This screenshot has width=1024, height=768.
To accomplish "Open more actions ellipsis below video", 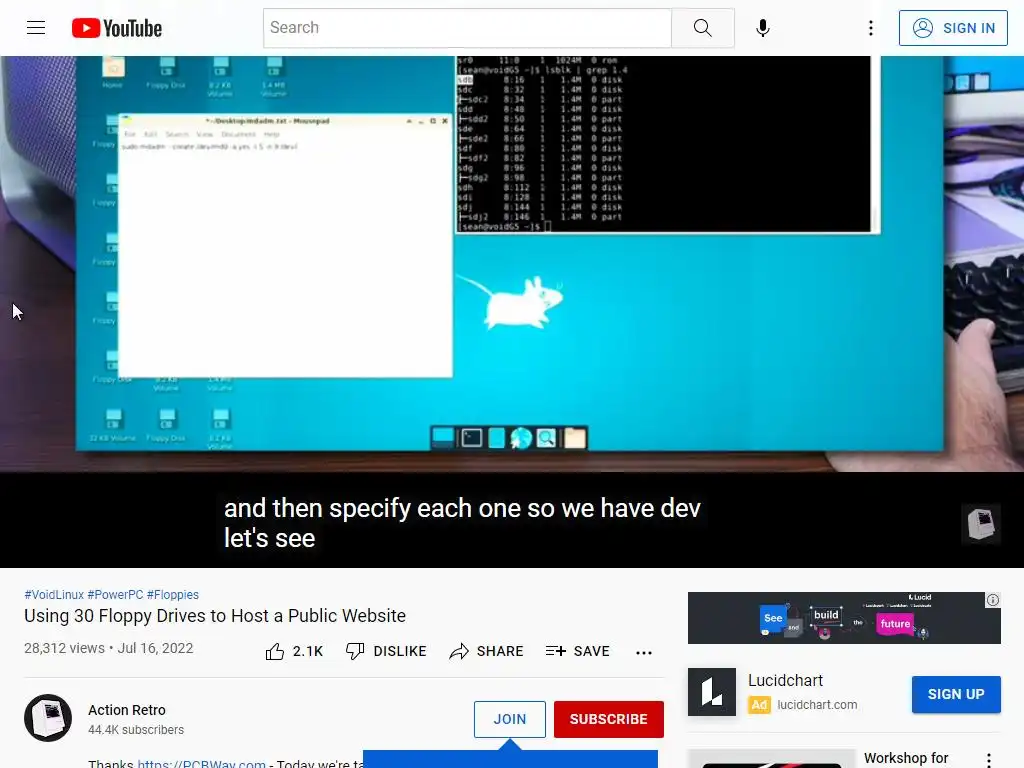I will tap(644, 652).
